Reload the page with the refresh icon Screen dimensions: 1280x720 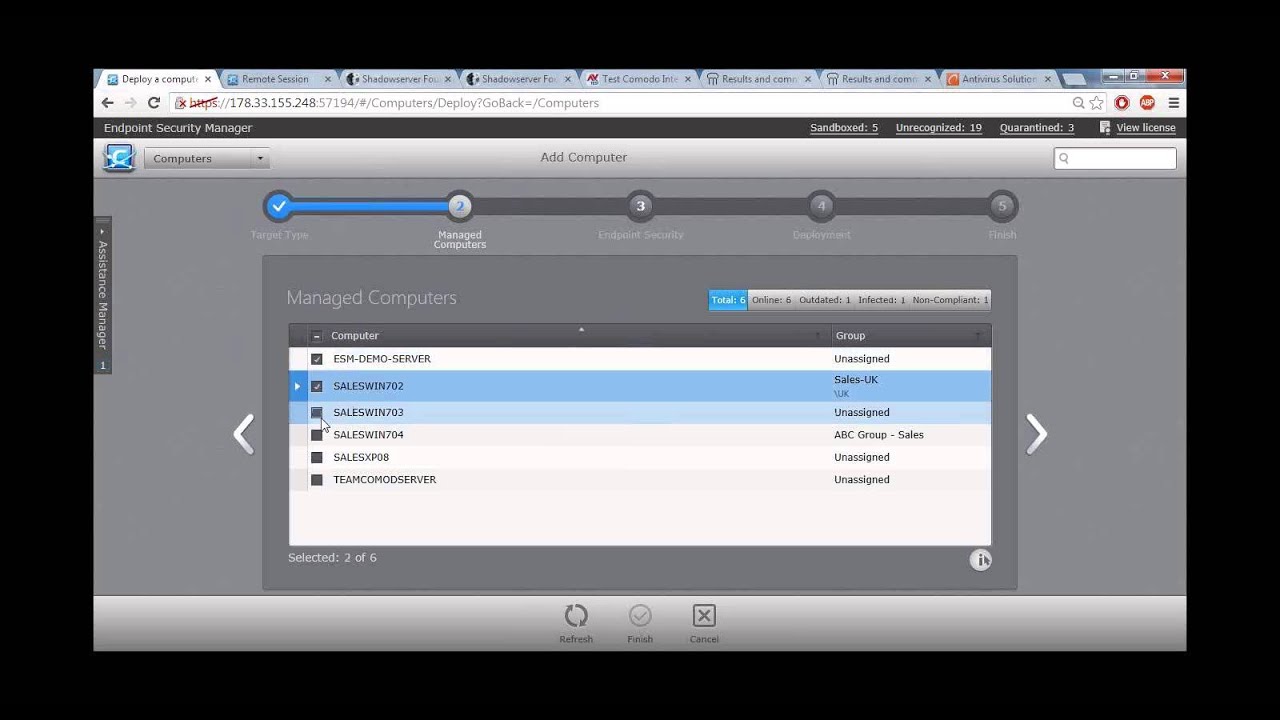tap(154, 102)
